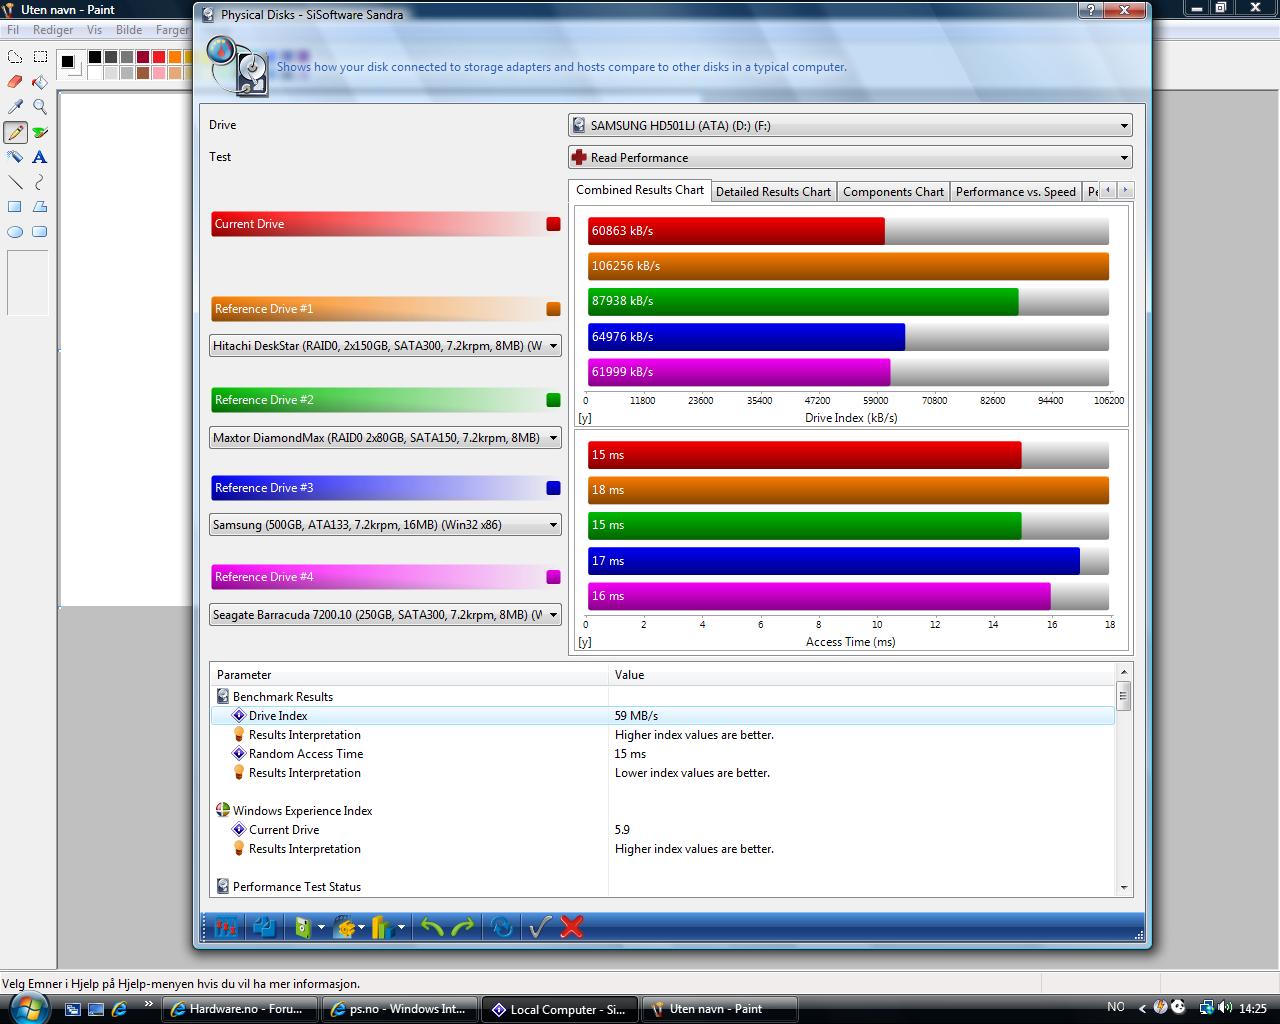Select the rectangular Select tool in Paint
This screenshot has height=1024, width=1280.
tap(40, 57)
